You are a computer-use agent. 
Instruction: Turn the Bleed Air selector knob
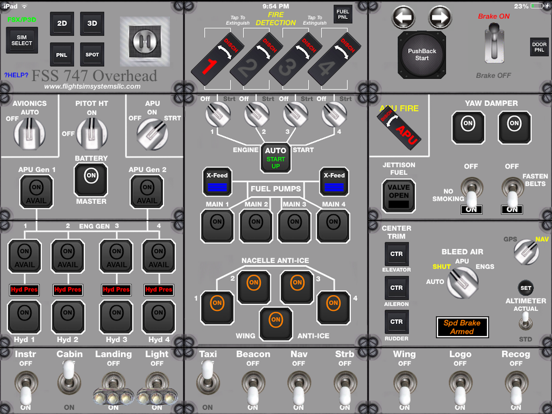click(462, 282)
